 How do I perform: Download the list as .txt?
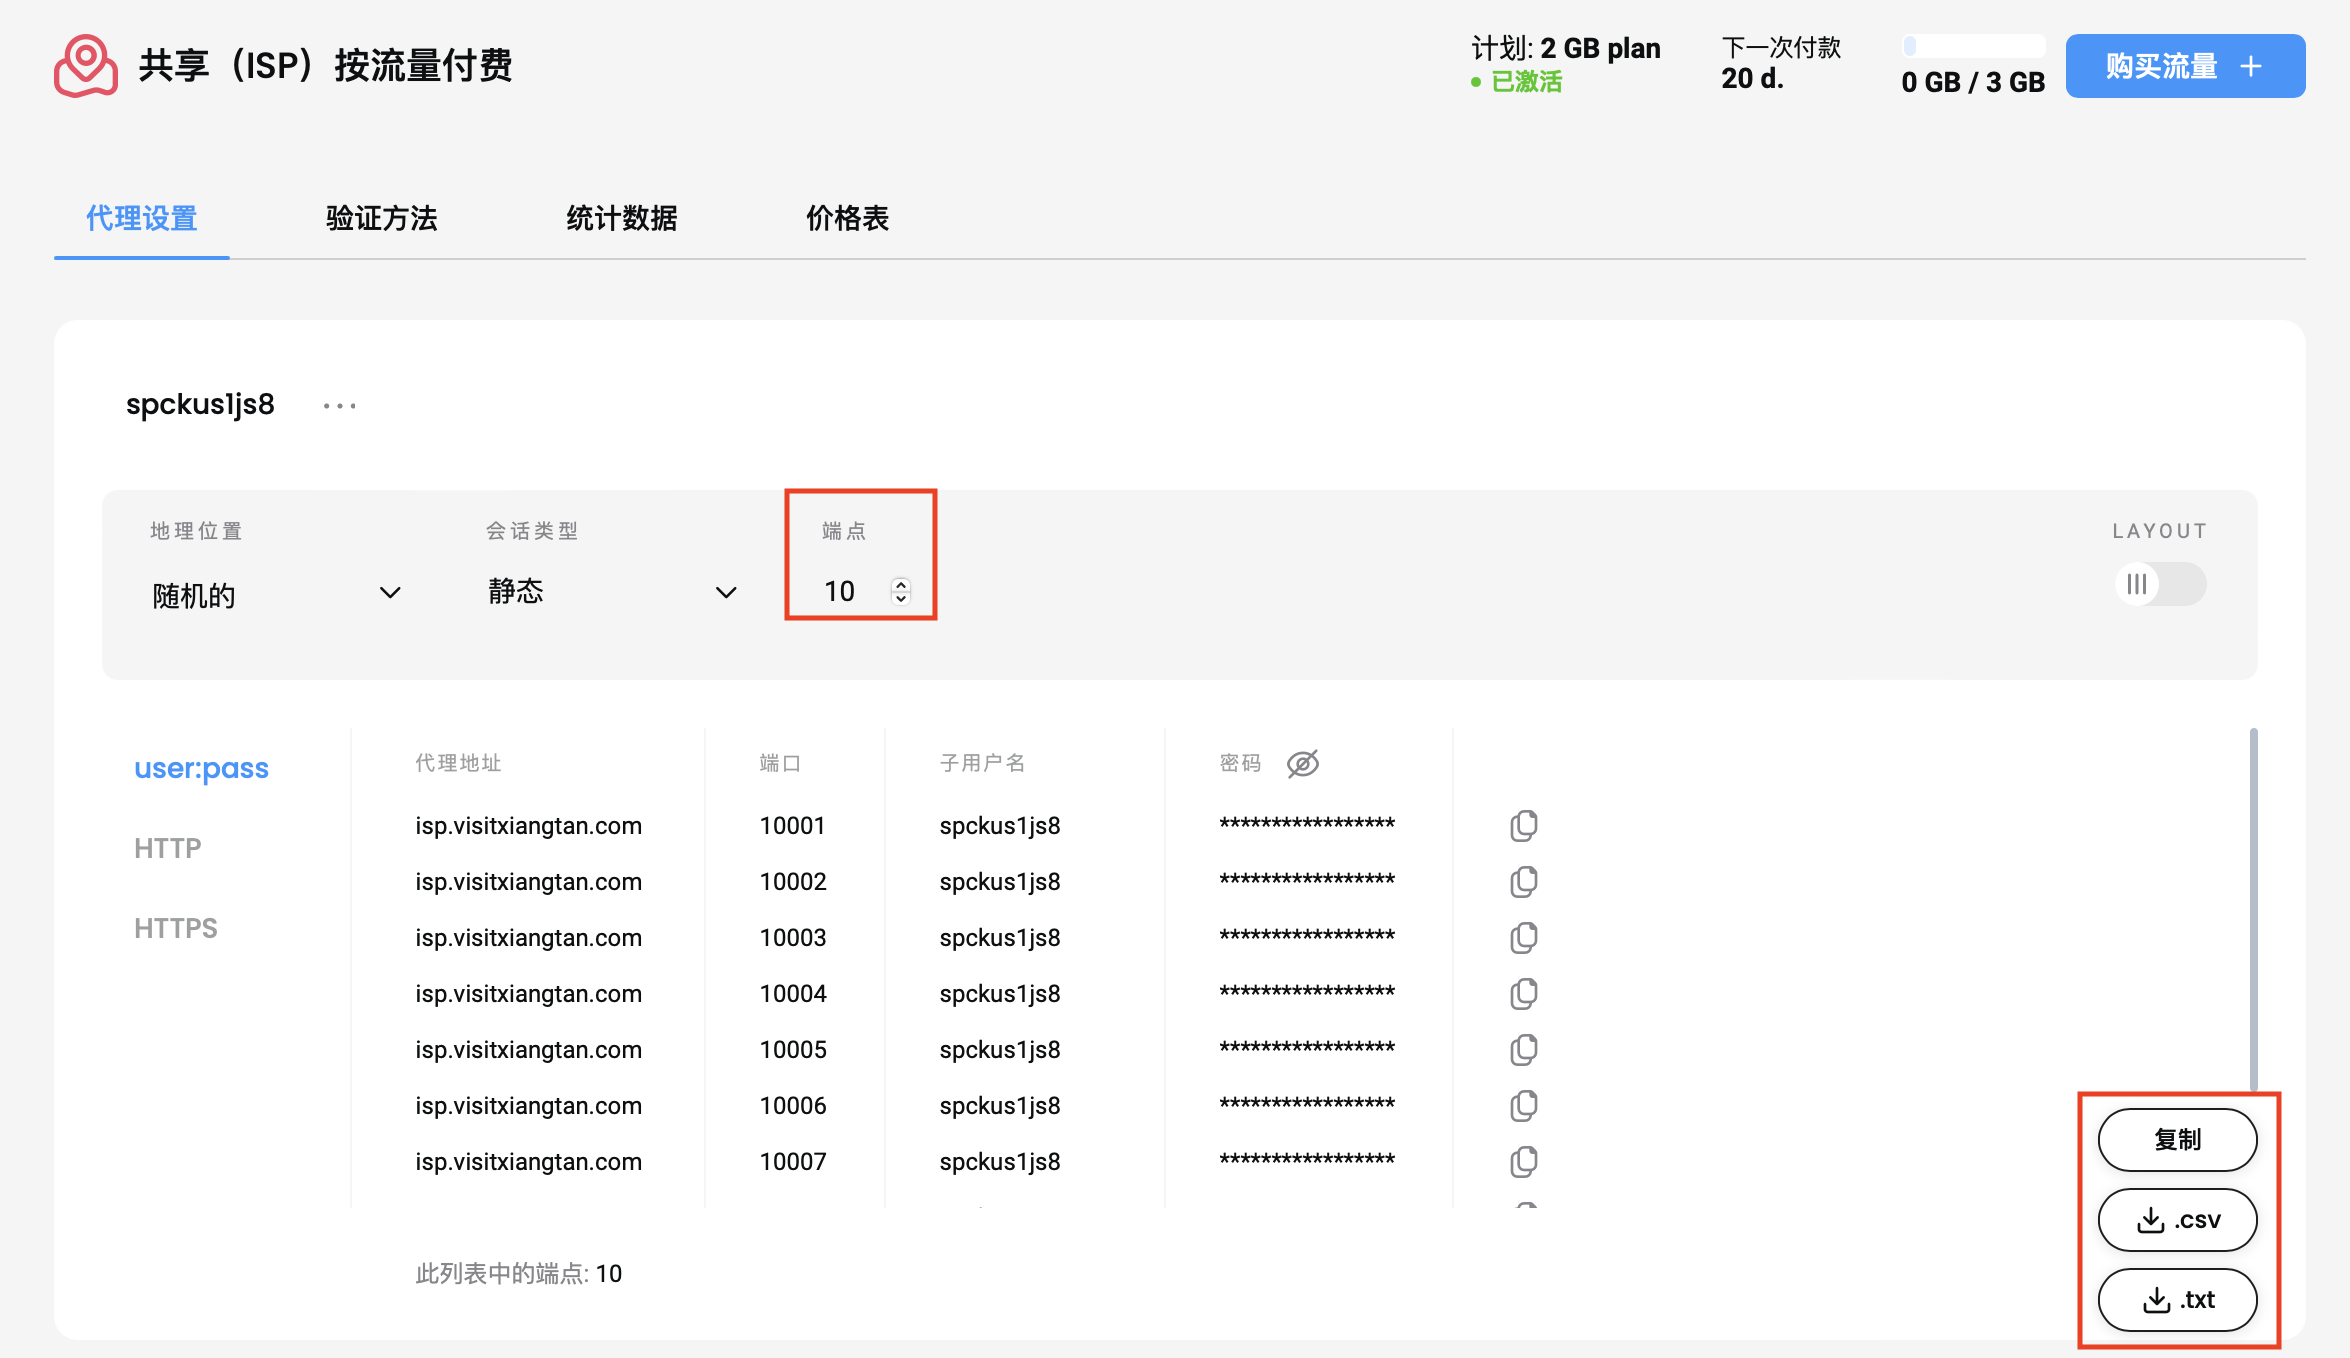tap(2177, 1300)
